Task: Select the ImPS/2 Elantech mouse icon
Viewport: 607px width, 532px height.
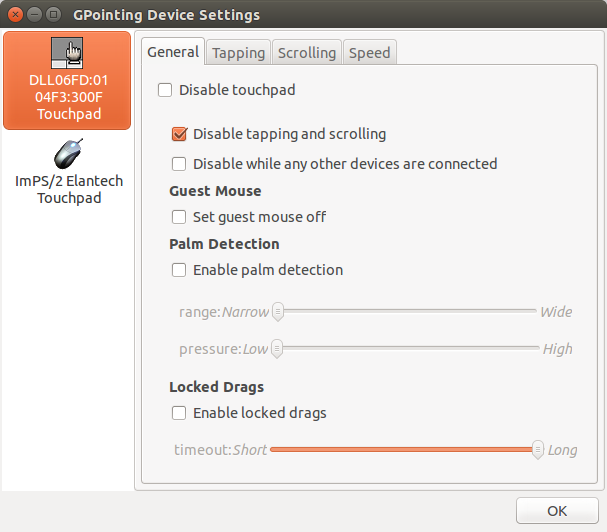Action: tap(69, 154)
